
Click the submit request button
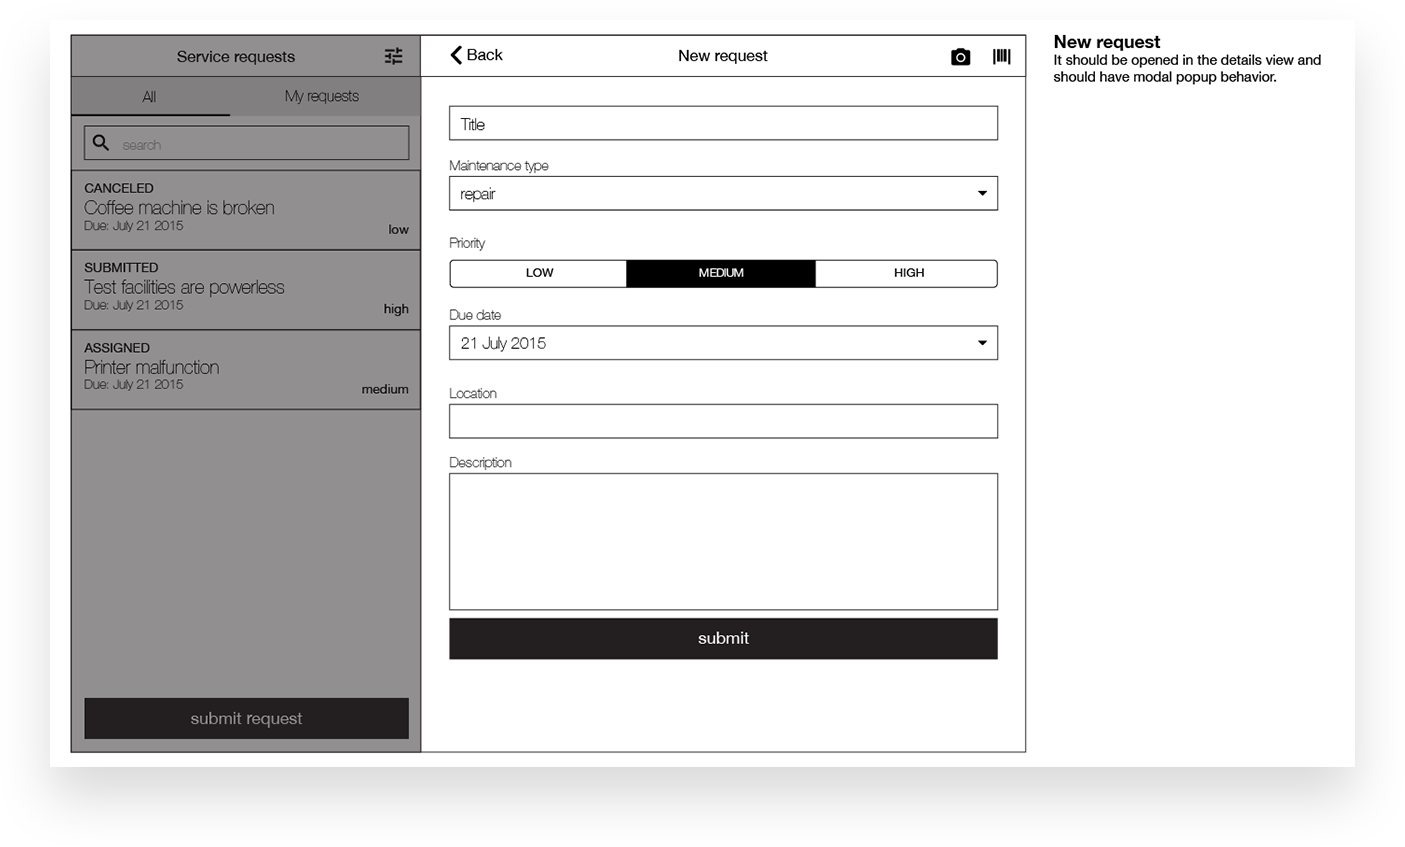click(x=246, y=718)
